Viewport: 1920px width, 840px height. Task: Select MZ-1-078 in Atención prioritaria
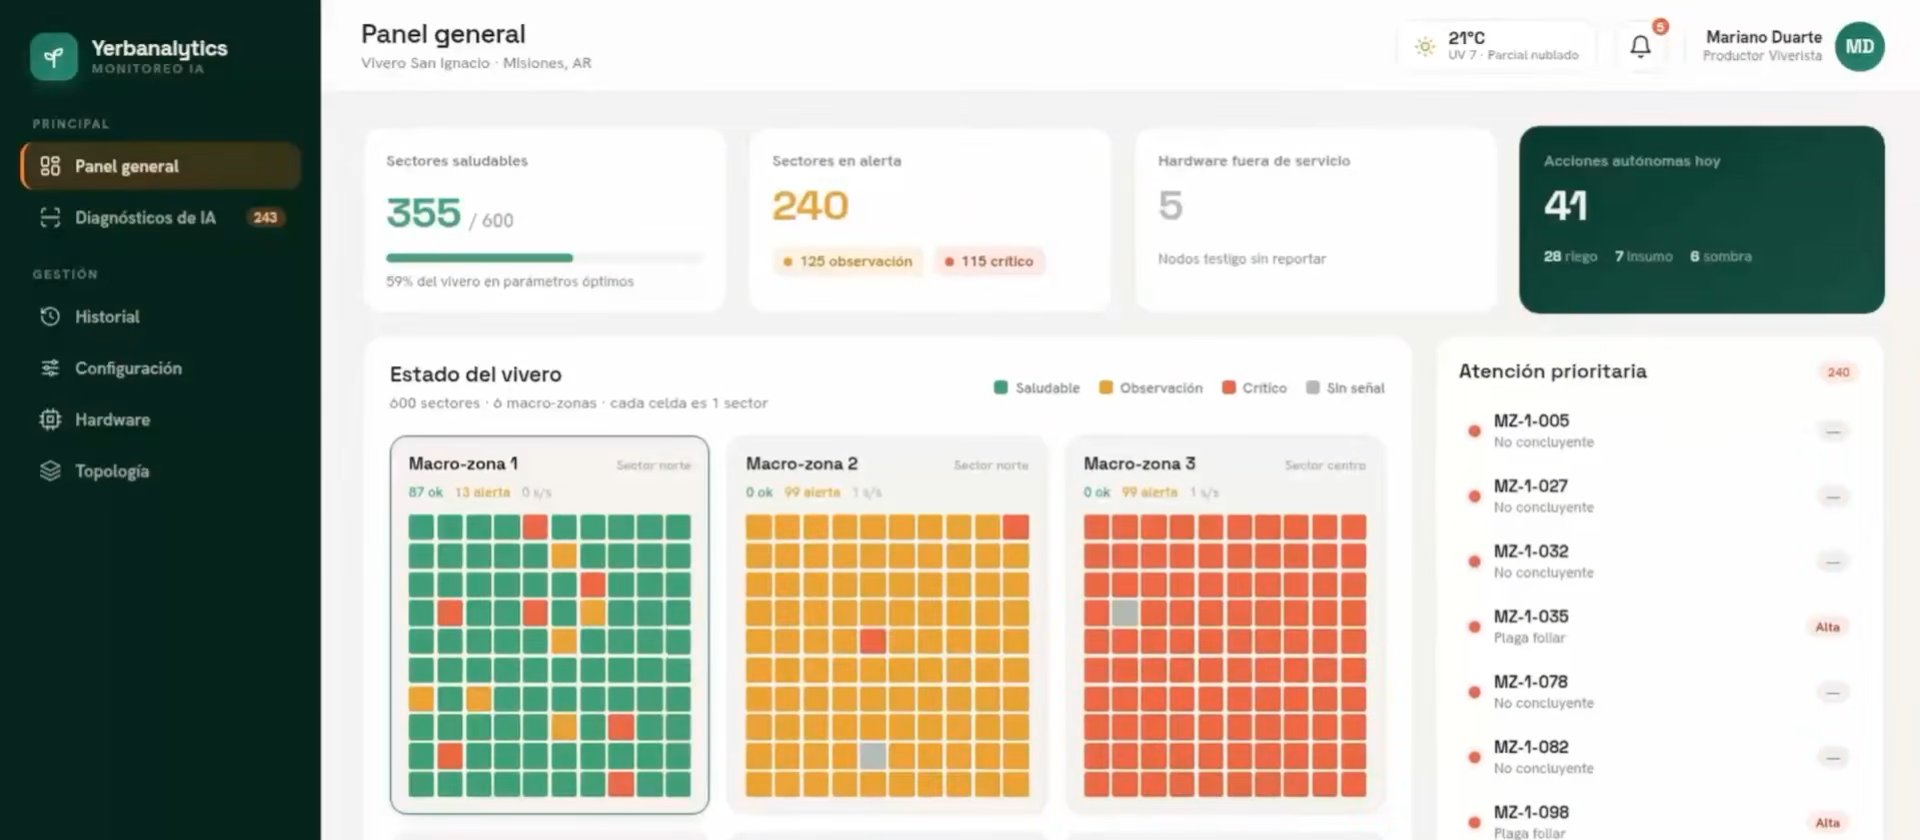point(1658,692)
